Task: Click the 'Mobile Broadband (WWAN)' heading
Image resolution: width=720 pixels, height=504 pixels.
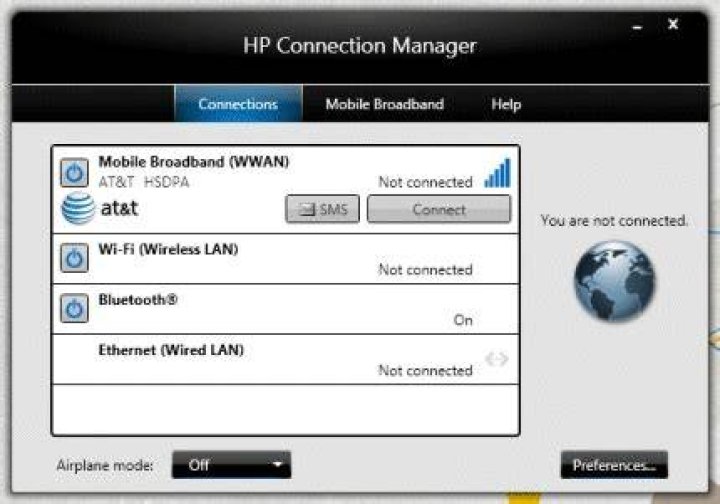Action: 194,162
